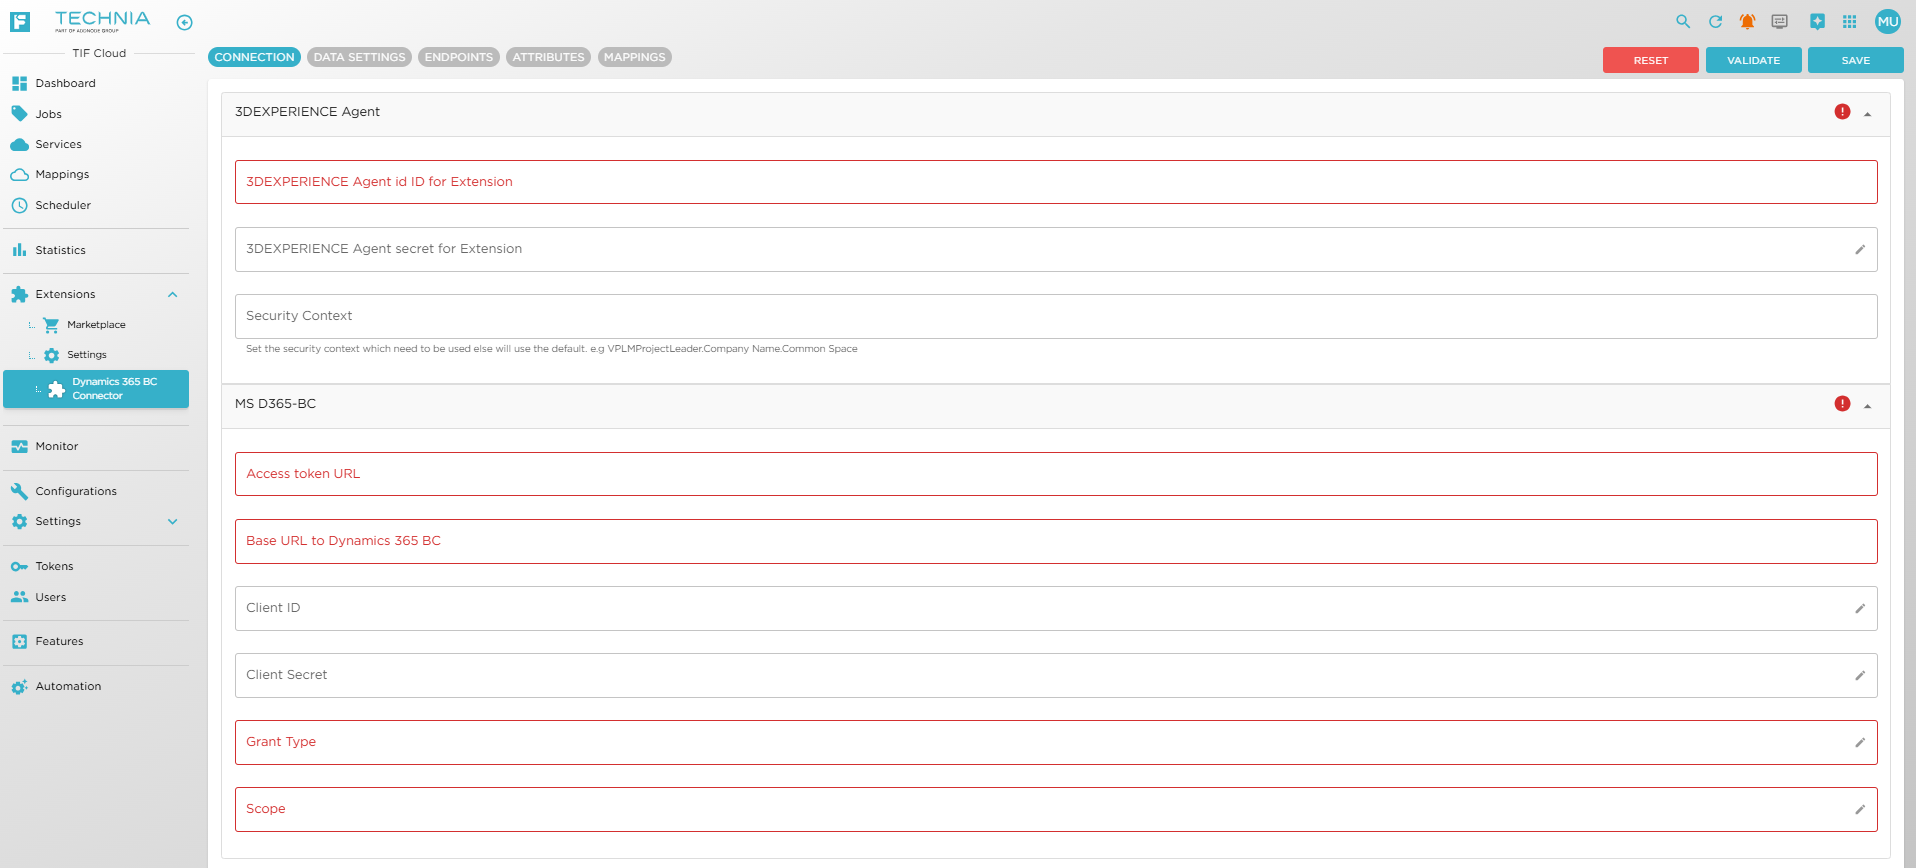Click the red error icon in MS D365-BC header
The height and width of the screenshot is (868, 1916).
click(1842, 404)
